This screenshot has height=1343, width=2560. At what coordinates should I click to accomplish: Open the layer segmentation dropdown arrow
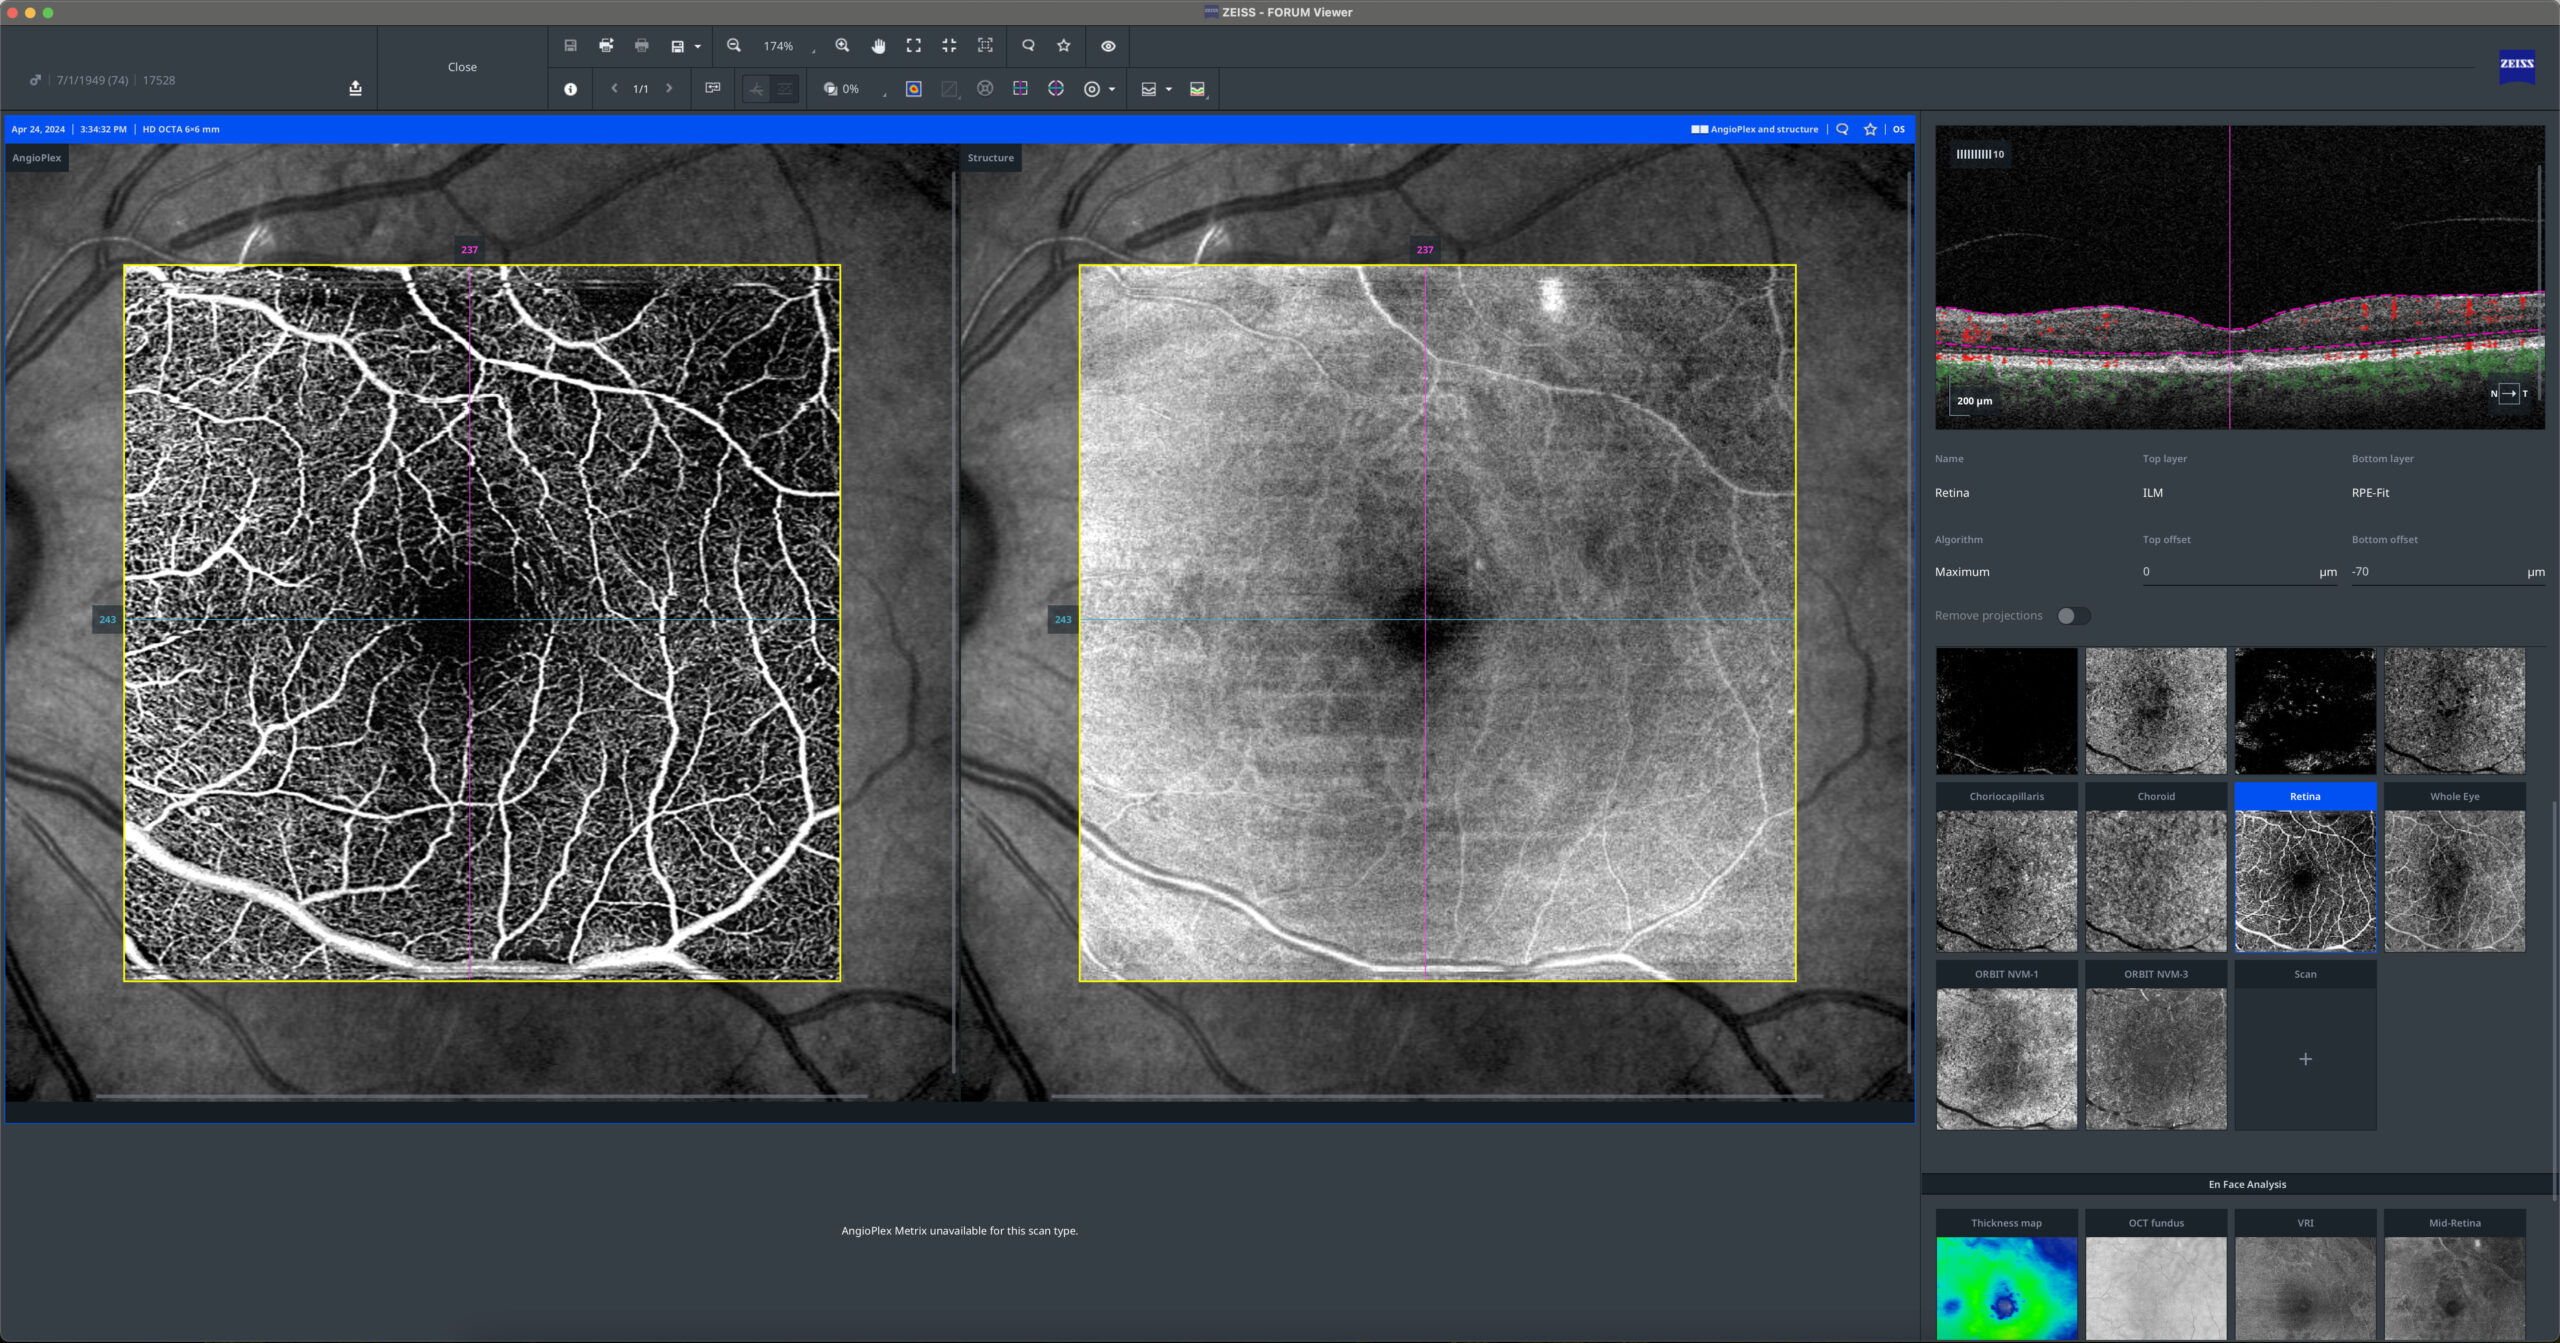1168,90
